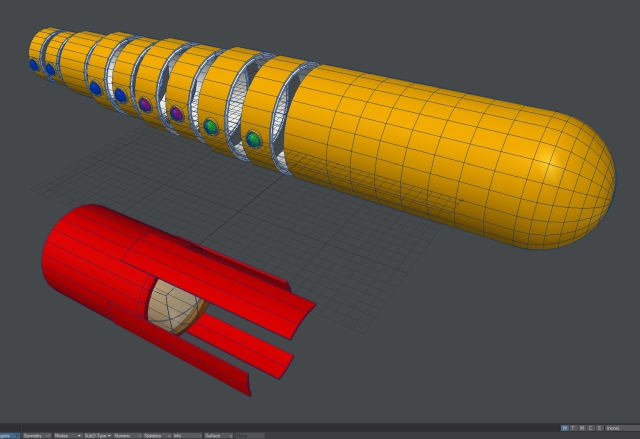640x439 pixels.
Task: Open the Statistics panel
Action: [154, 435]
